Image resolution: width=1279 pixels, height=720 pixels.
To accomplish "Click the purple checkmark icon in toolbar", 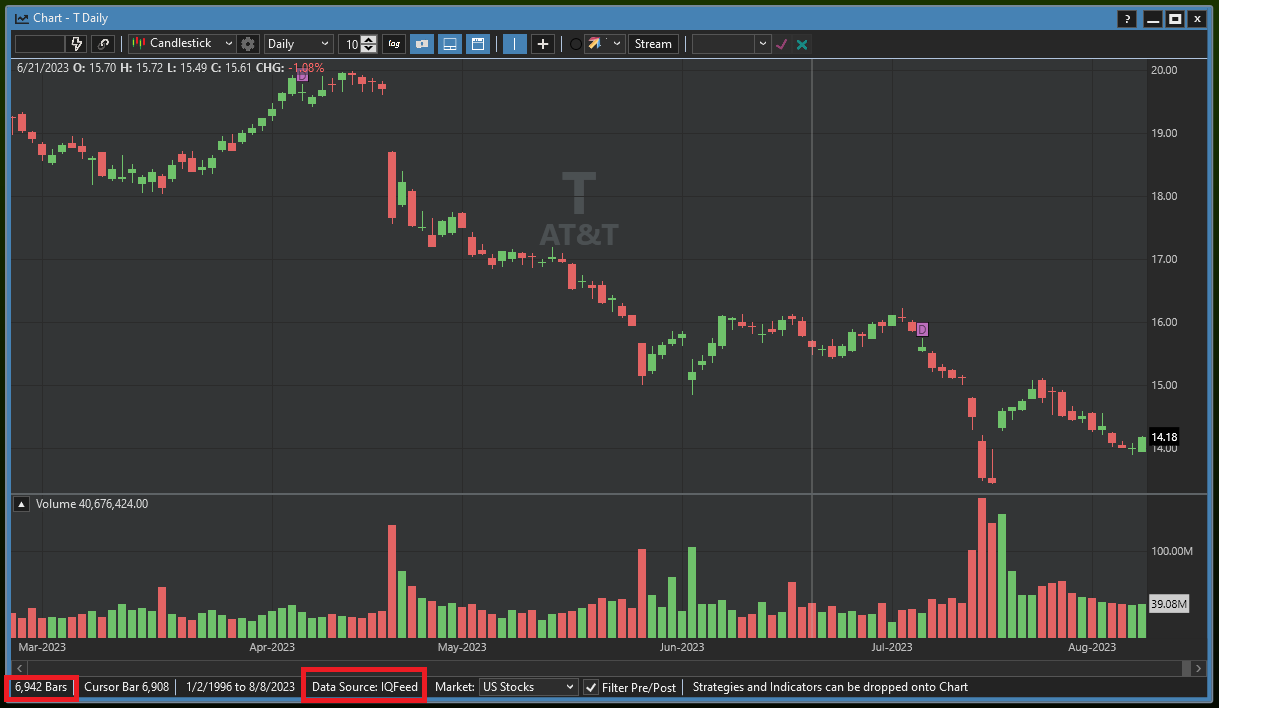I will pyautogui.click(x=782, y=44).
